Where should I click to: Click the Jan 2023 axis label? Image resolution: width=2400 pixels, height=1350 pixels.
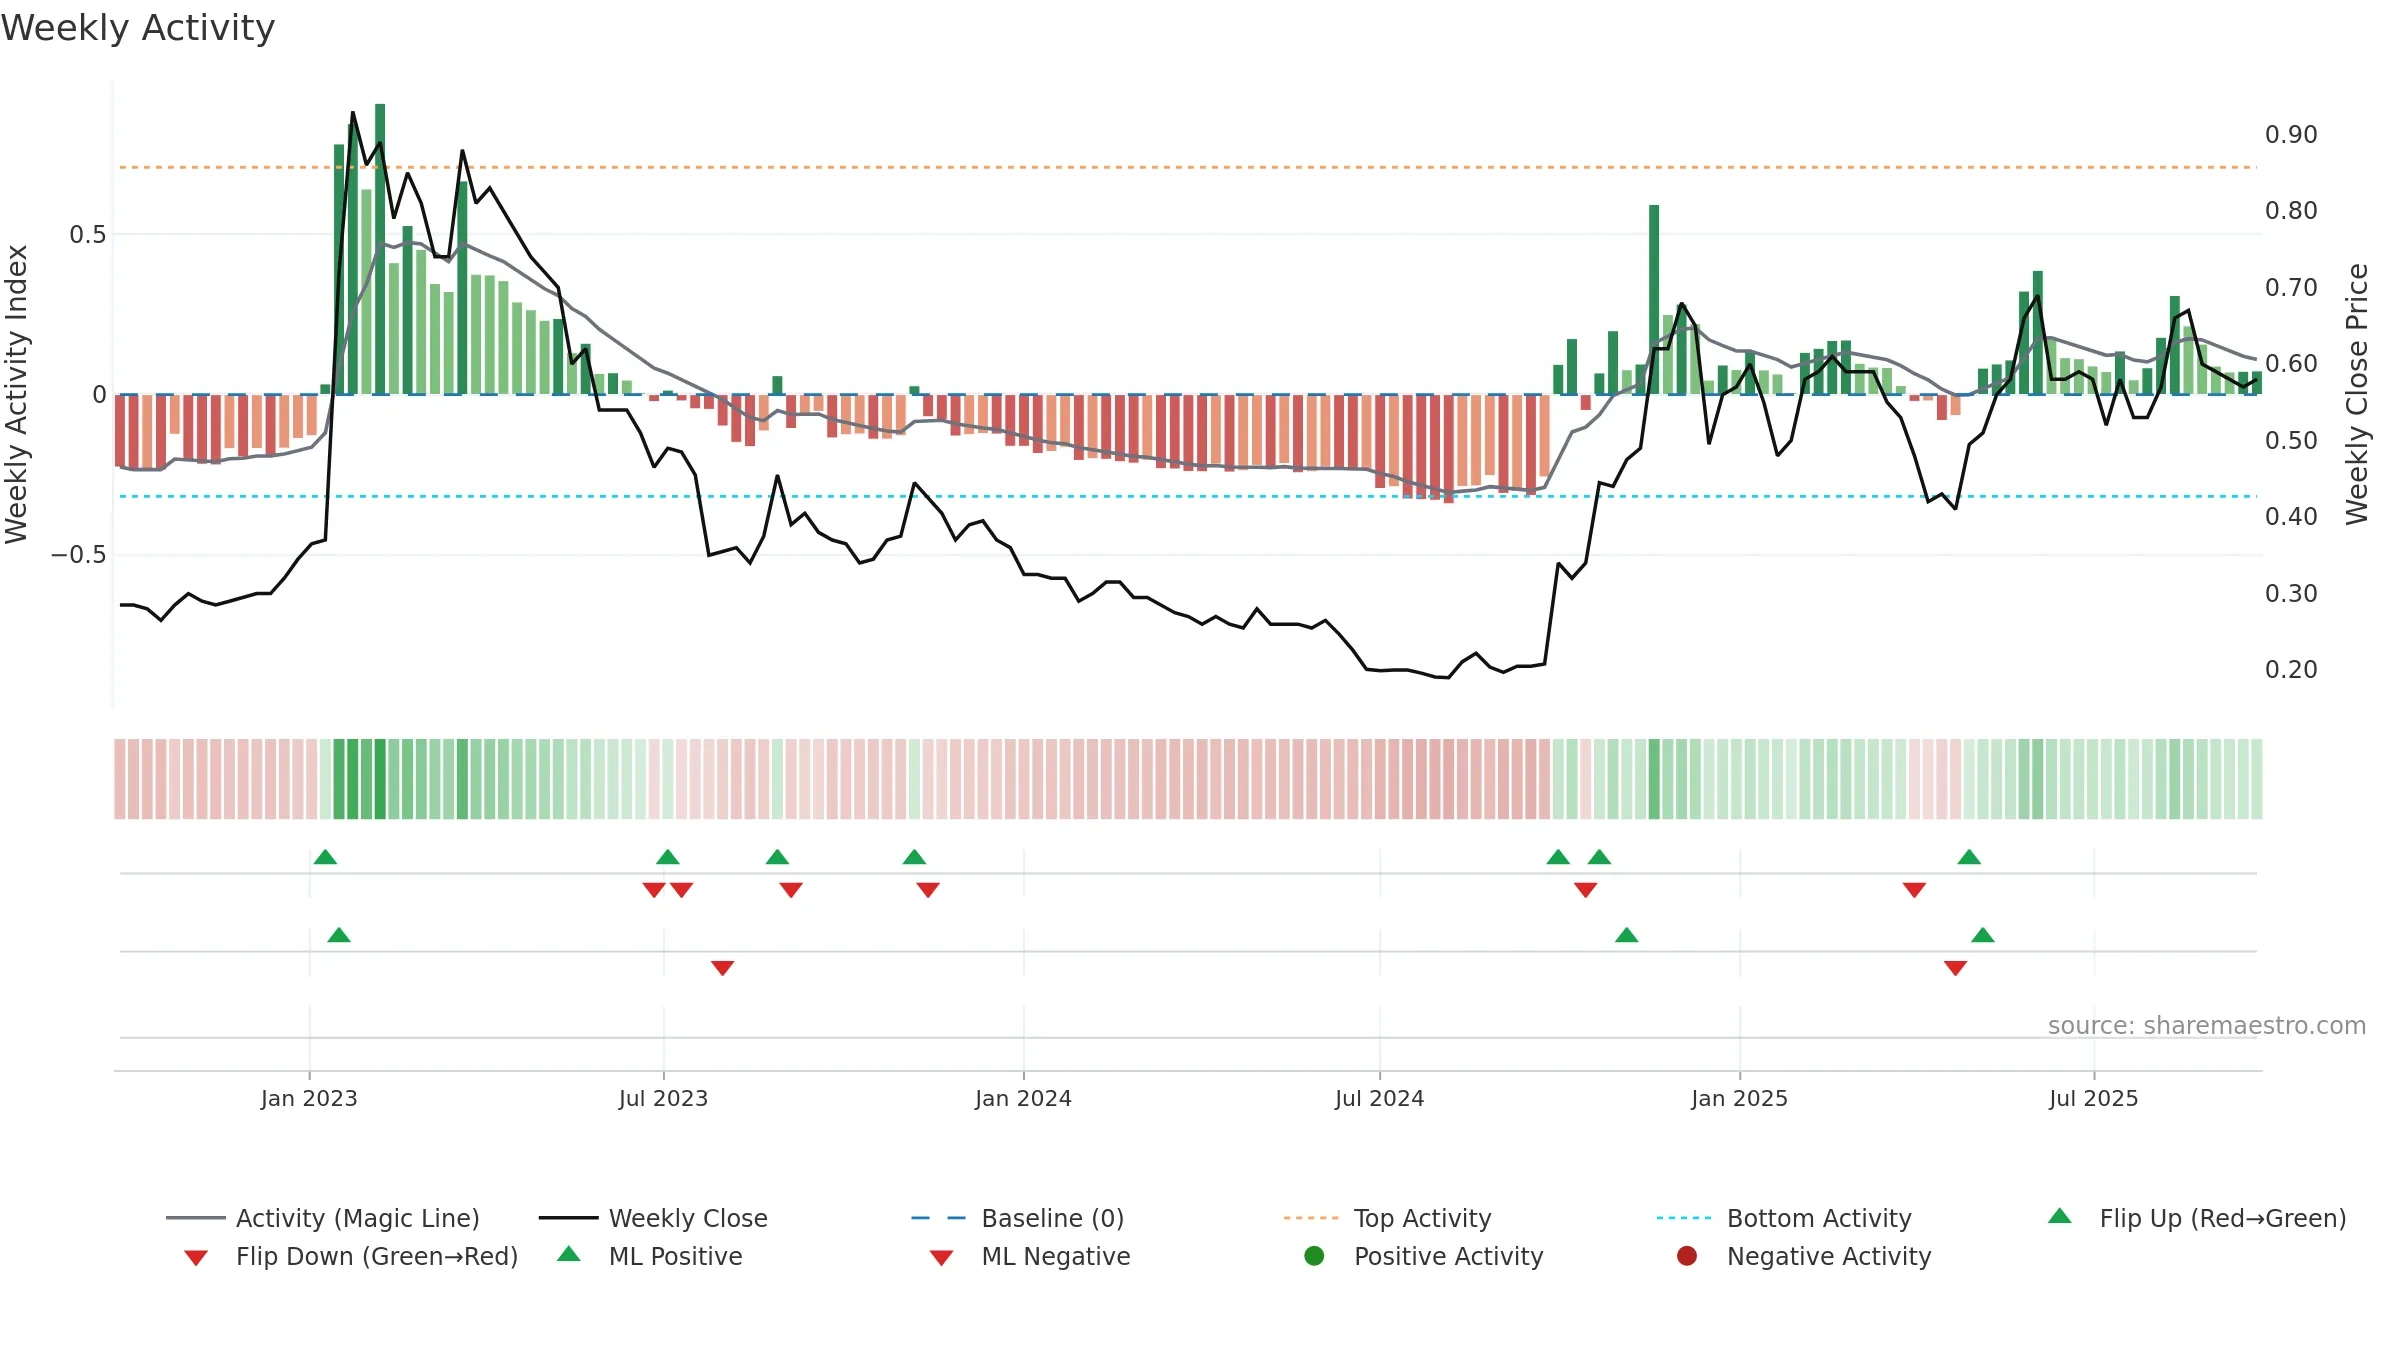pos(309,1098)
